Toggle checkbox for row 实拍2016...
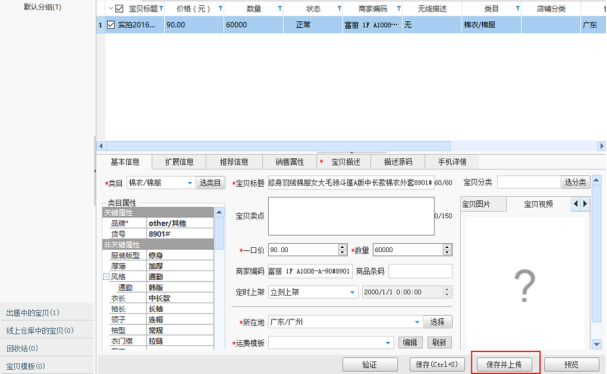The height and width of the screenshot is (374, 607). pyautogui.click(x=111, y=25)
